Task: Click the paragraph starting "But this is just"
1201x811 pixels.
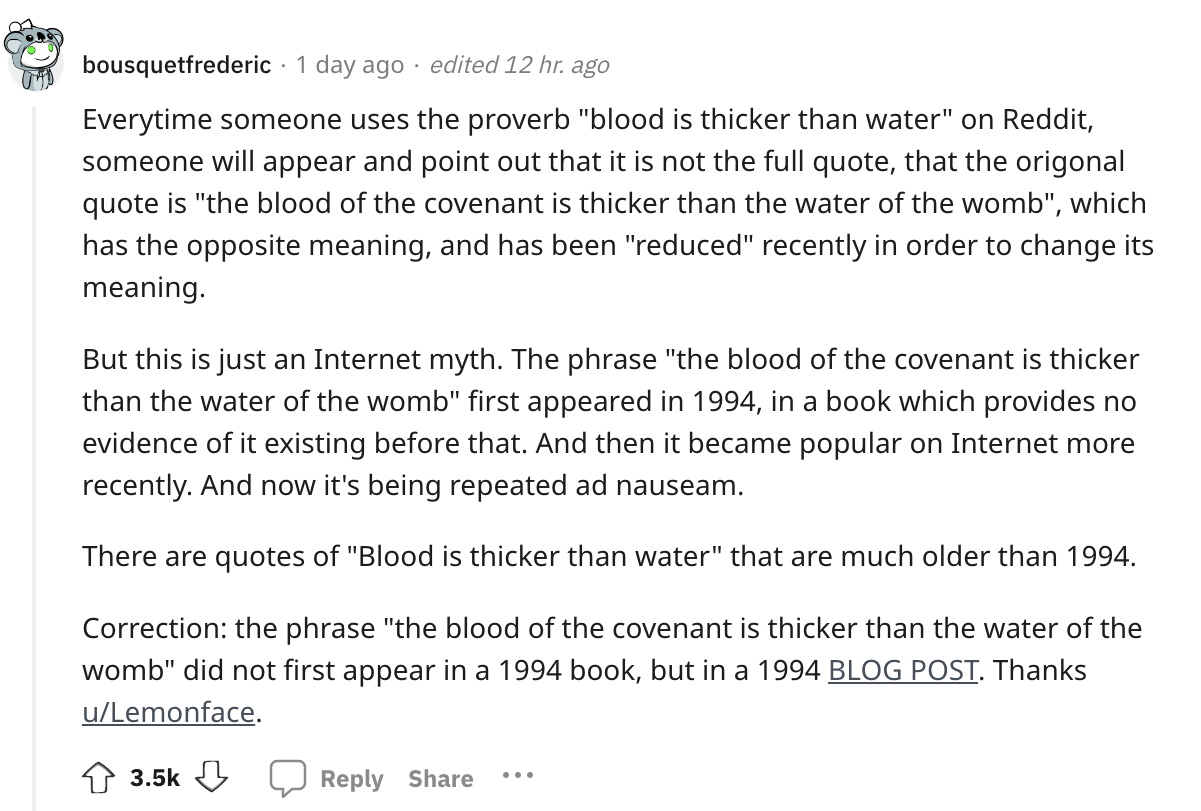Action: click(600, 421)
